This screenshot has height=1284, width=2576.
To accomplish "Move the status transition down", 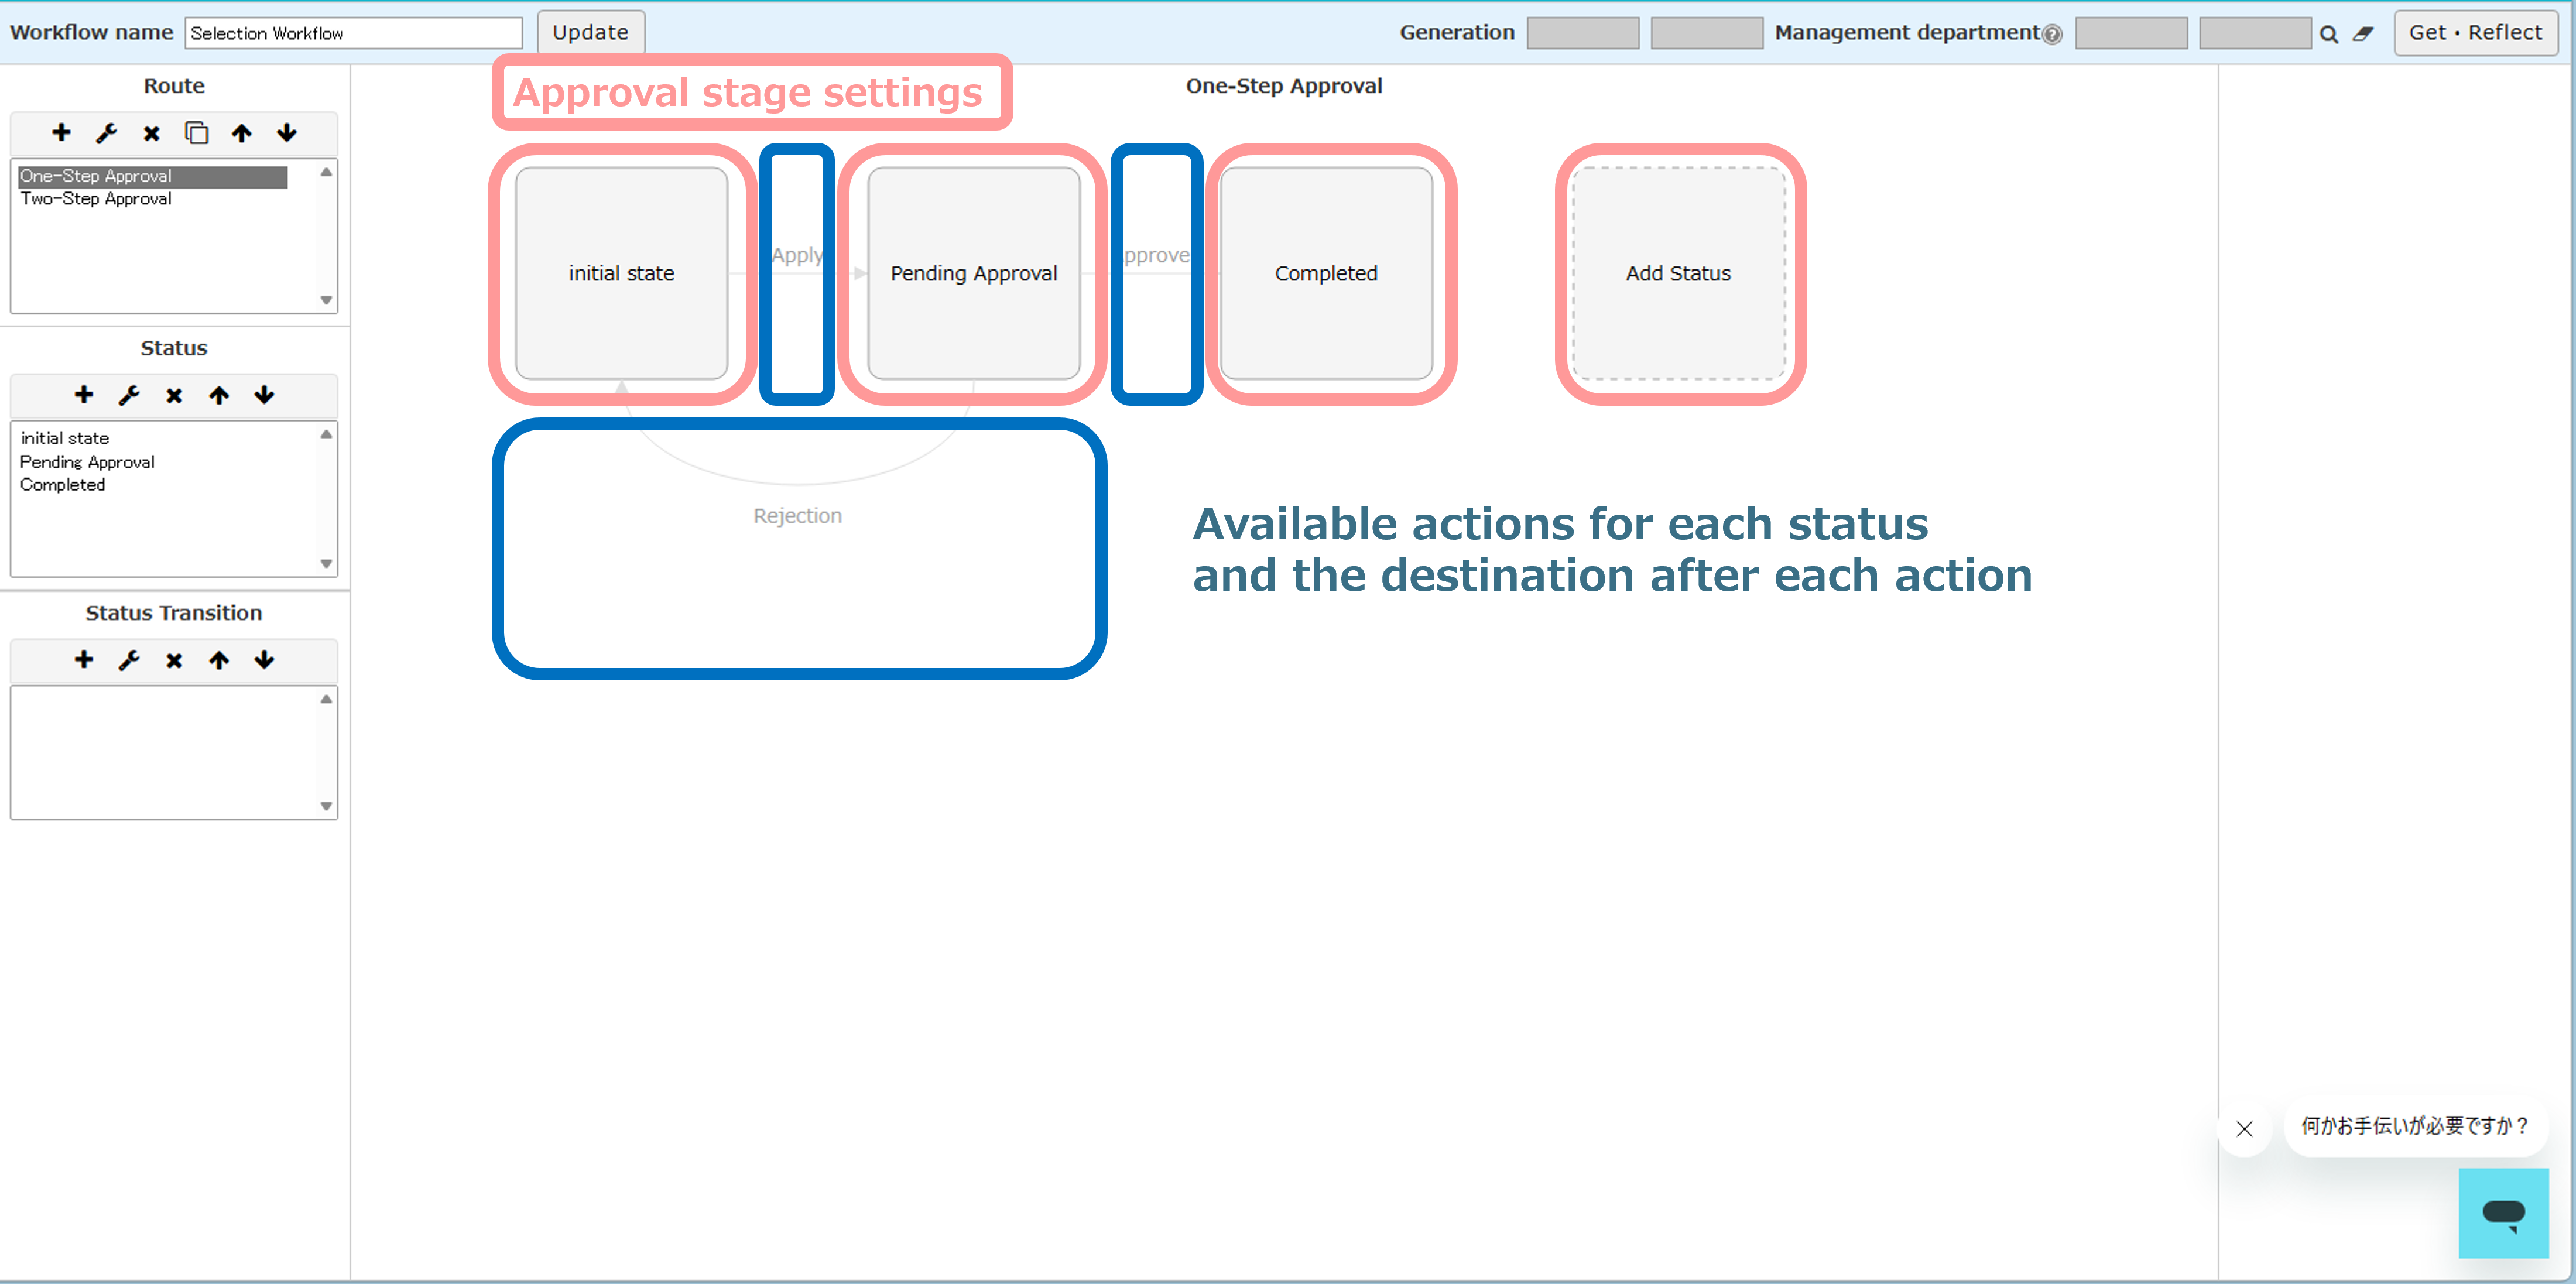I will pos(264,660).
